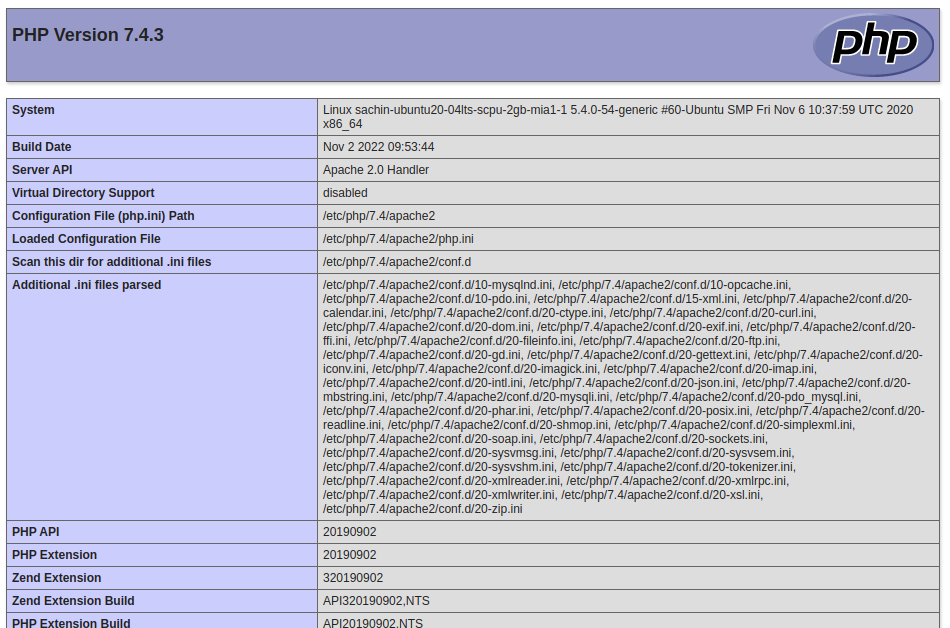This screenshot has height=628, width=950.
Task: Select the "disabled" value
Action: pyautogui.click(x=345, y=193)
